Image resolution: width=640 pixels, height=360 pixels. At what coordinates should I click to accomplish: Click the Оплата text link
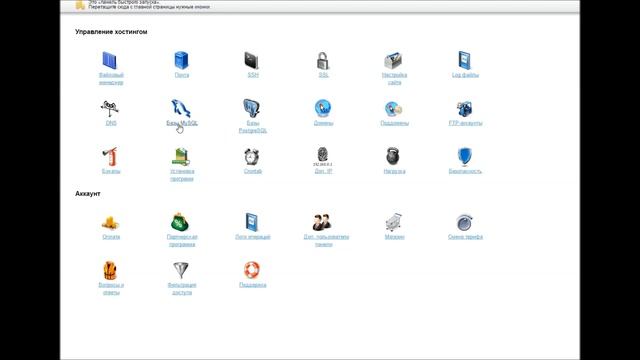(x=111, y=237)
